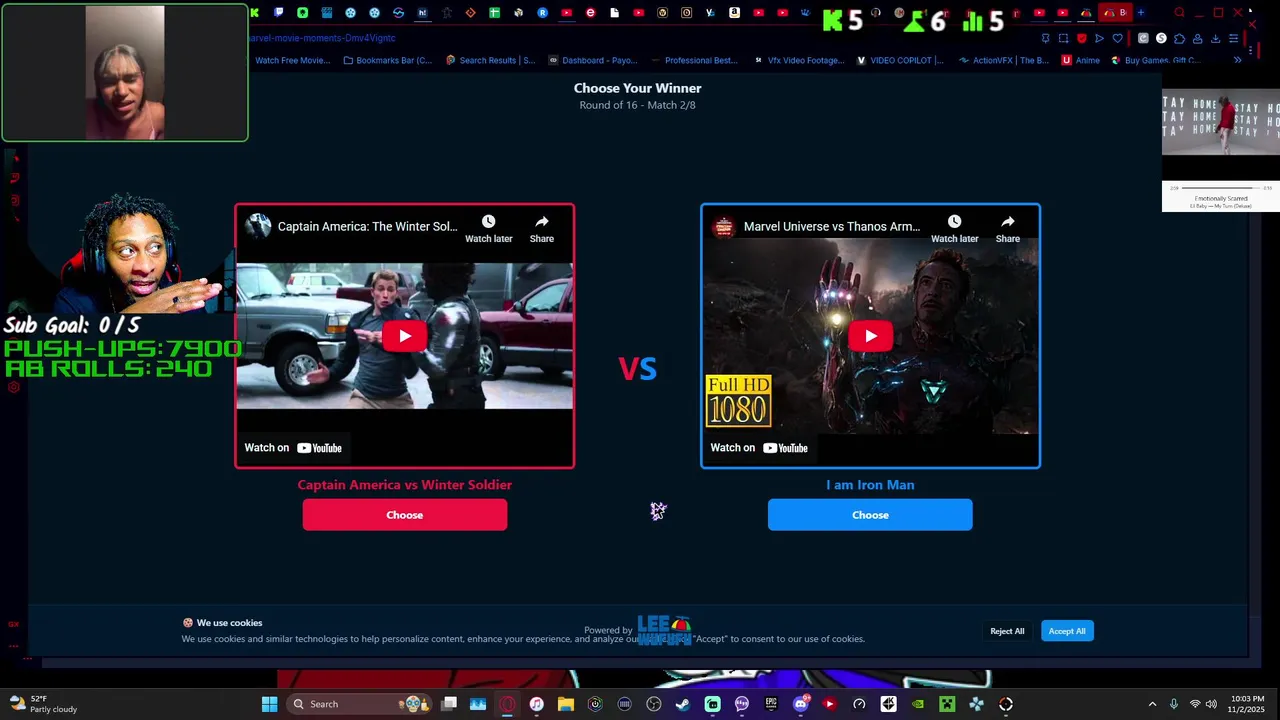This screenshot has width=1280, height=720.
Task: Open the browser profile icon
Action: click(x=1197, y=38)
